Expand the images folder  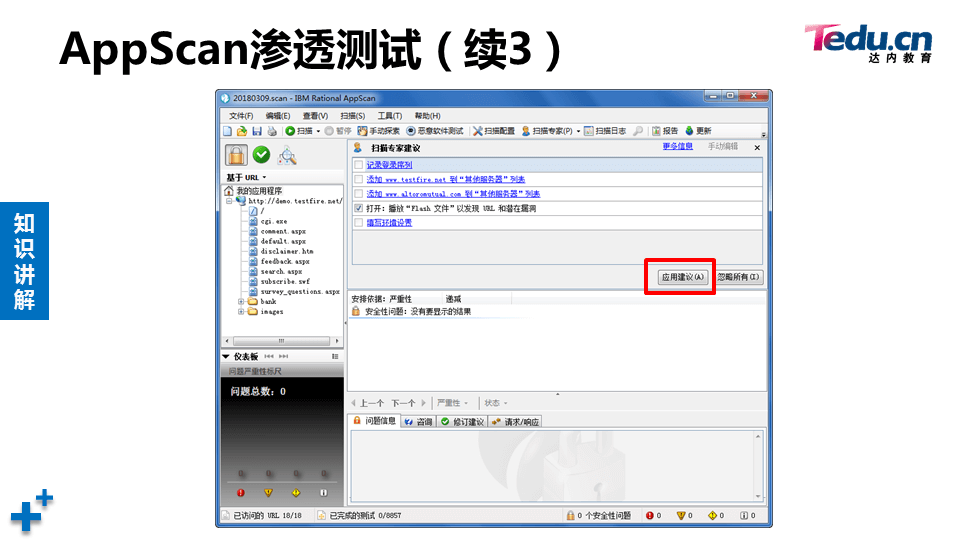(x=241, y=312)
